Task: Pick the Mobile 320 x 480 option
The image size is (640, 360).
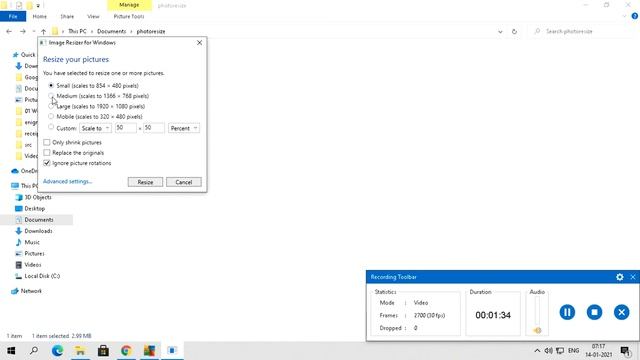Action: 51,116
